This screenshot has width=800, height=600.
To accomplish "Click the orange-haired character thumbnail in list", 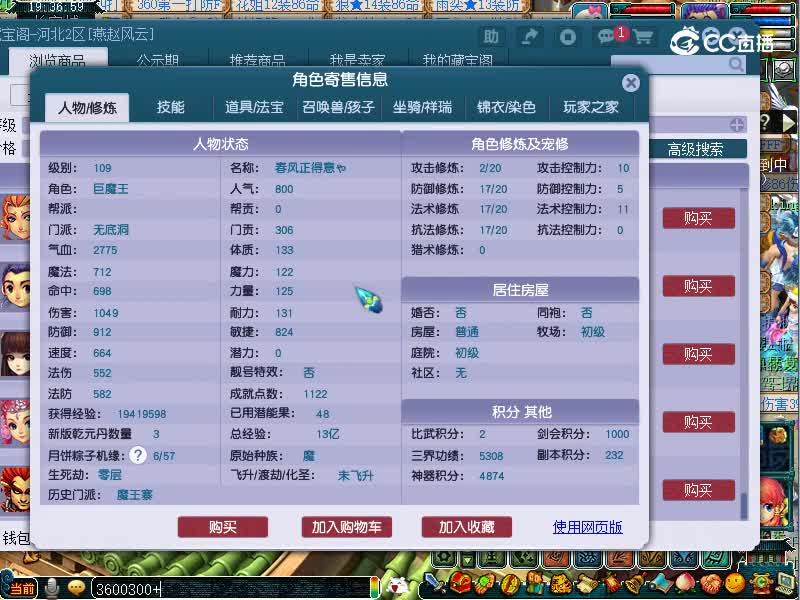I will 14,218.
